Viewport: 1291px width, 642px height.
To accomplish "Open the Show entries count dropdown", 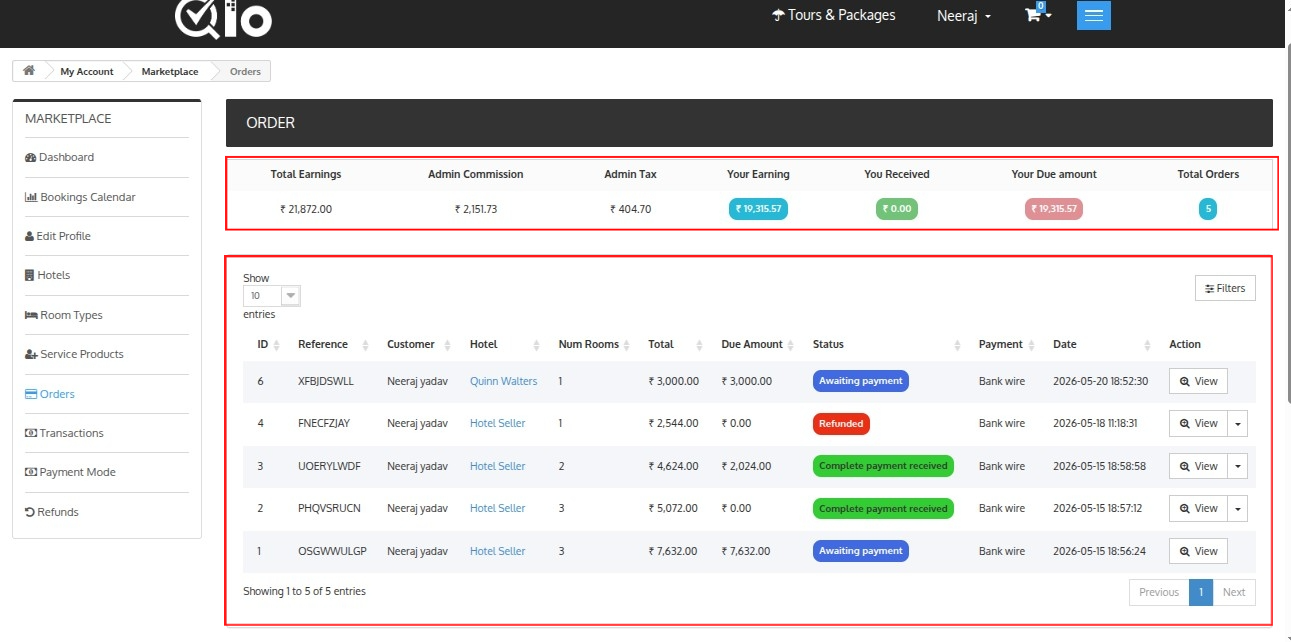I will (x=271, y=296).
